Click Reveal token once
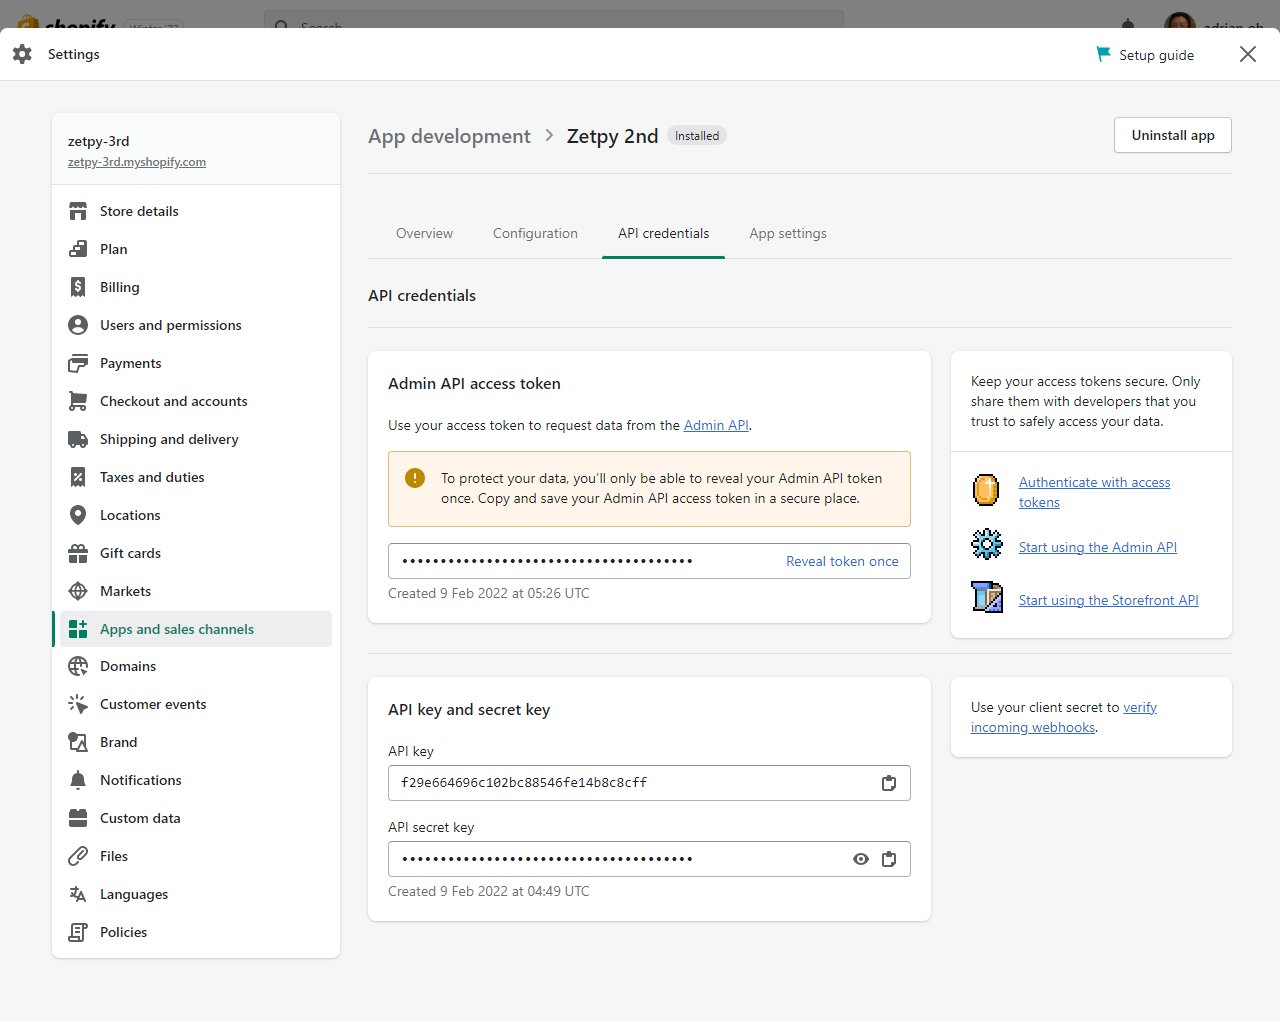Viewport: 1280px width, 1022px height. pyautogui.click(x=842, y=561)
